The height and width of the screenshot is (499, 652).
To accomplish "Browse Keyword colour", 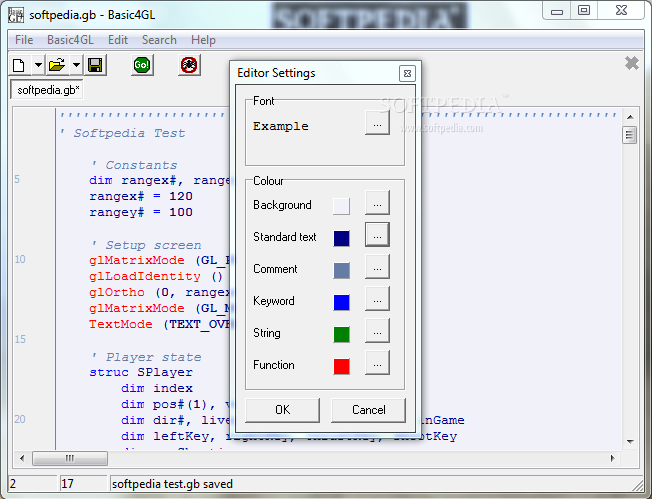I will (x=377, y=299).
